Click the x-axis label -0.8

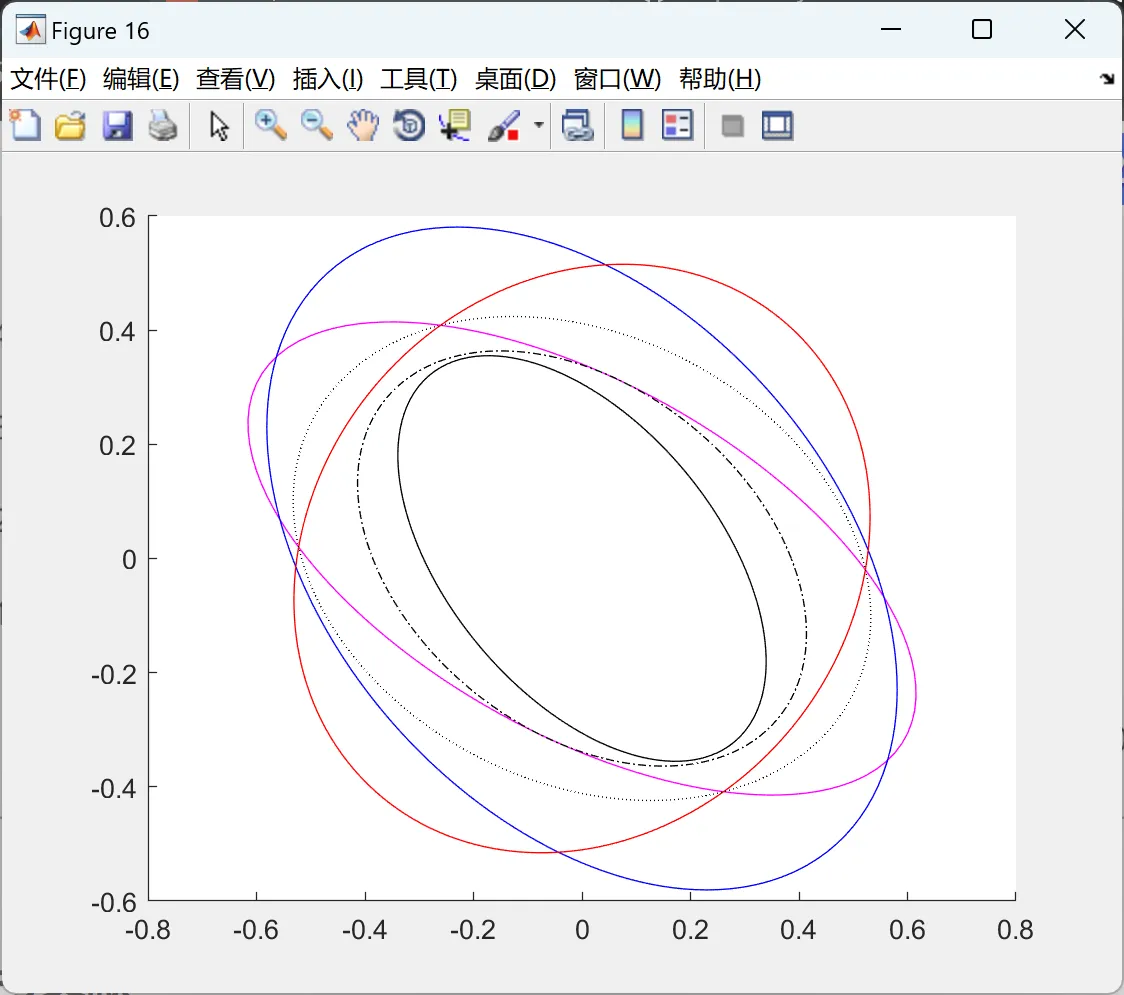click(148, 930)
